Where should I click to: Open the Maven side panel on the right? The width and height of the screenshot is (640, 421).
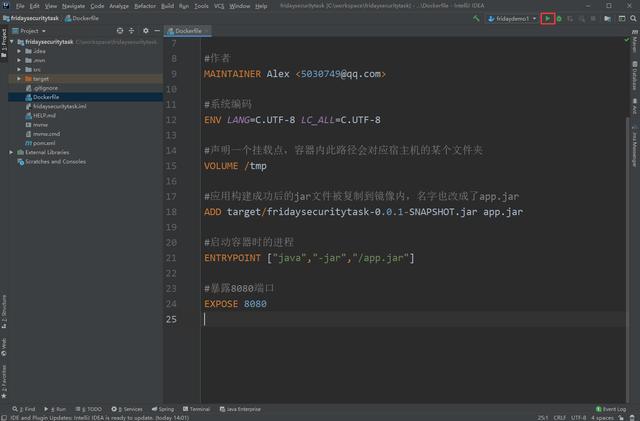coord(635,42)
